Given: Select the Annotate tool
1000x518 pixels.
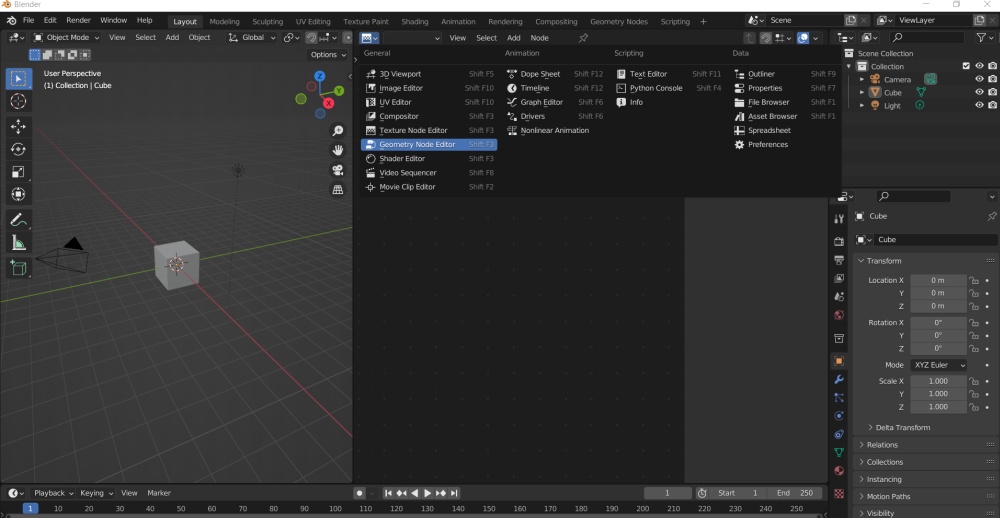Looking at the screenshot, I should point(18,220).
